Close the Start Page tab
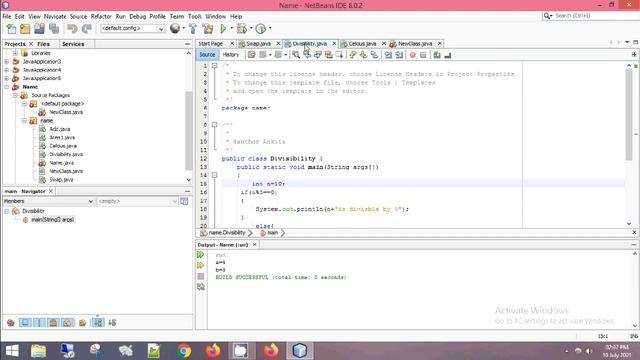 232,43
